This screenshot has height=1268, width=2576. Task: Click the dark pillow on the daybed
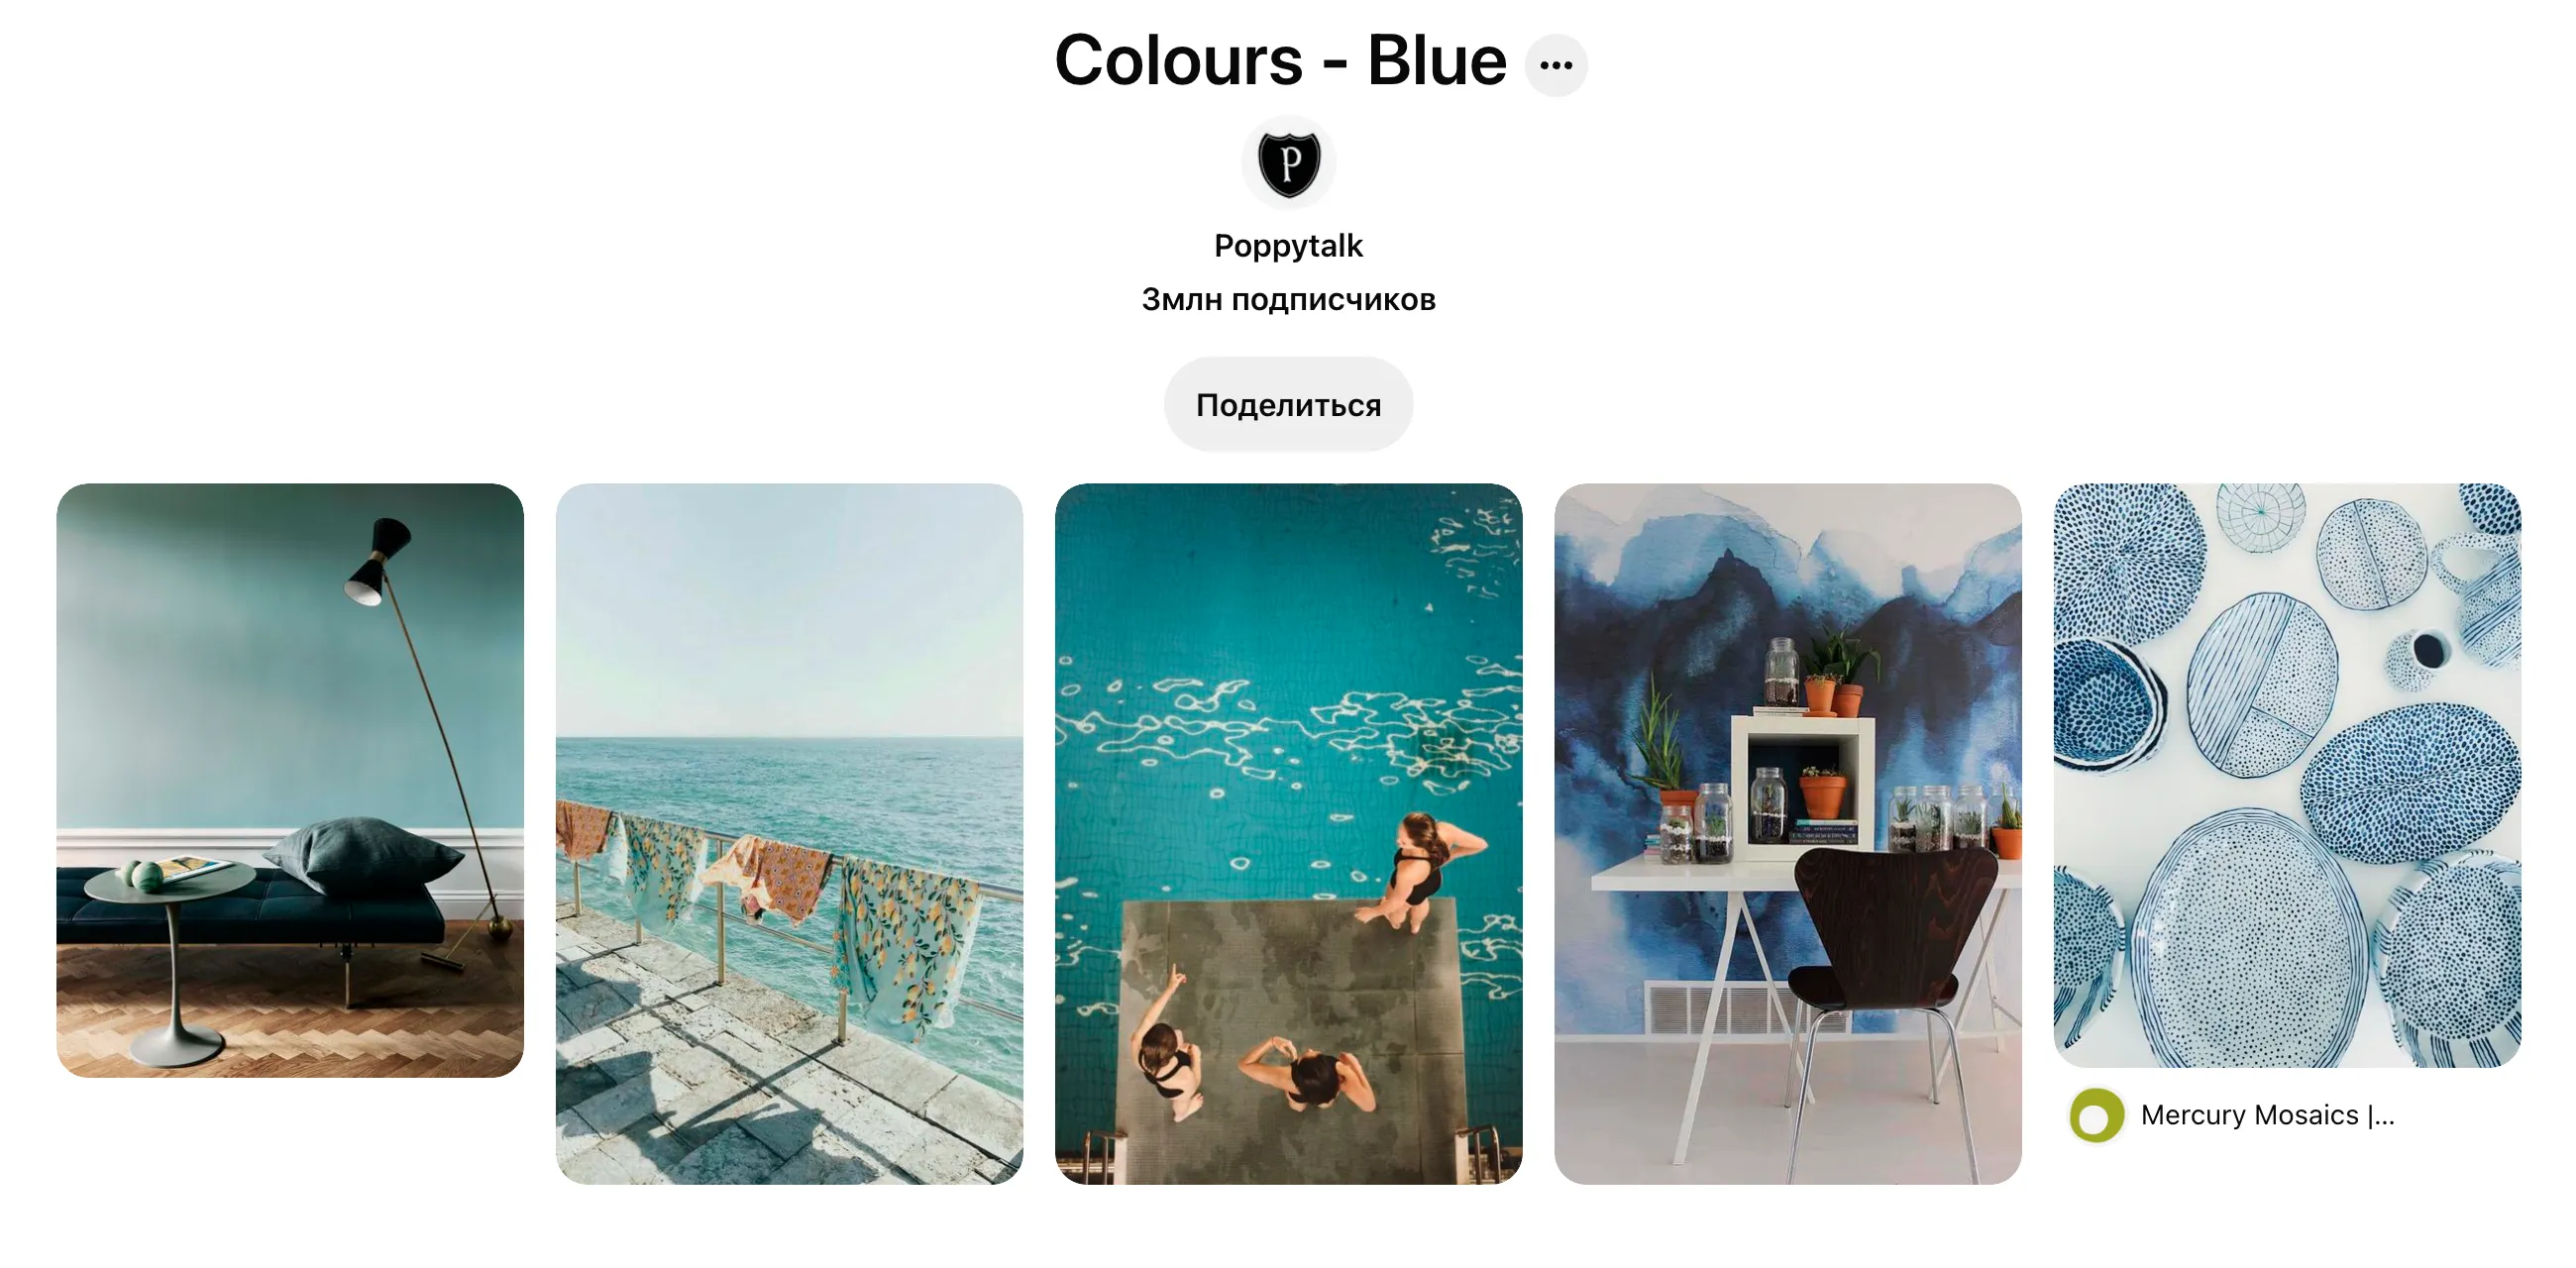point(362,853)
